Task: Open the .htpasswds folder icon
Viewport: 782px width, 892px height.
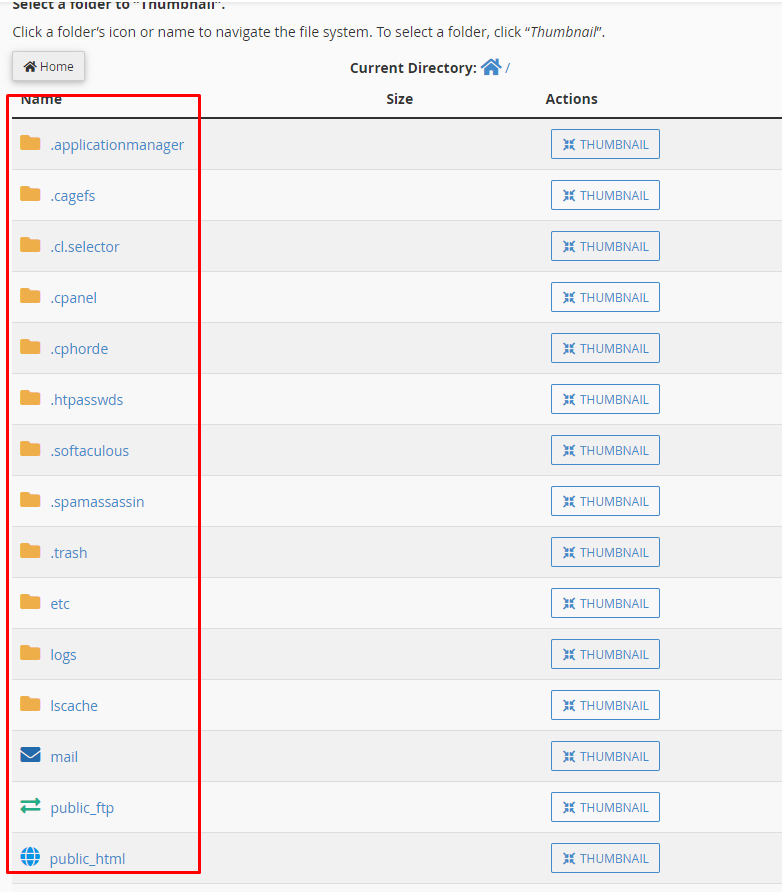Action: 30,398
